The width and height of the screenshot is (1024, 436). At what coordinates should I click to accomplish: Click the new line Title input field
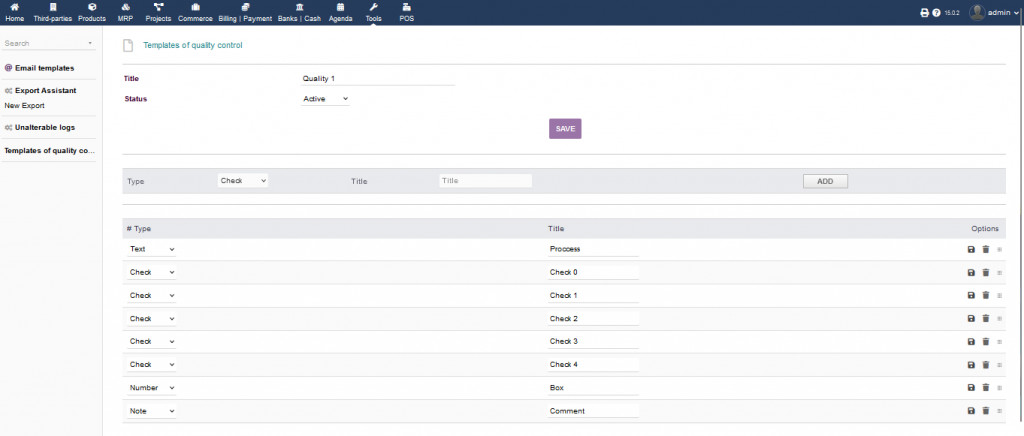point(485,181)
